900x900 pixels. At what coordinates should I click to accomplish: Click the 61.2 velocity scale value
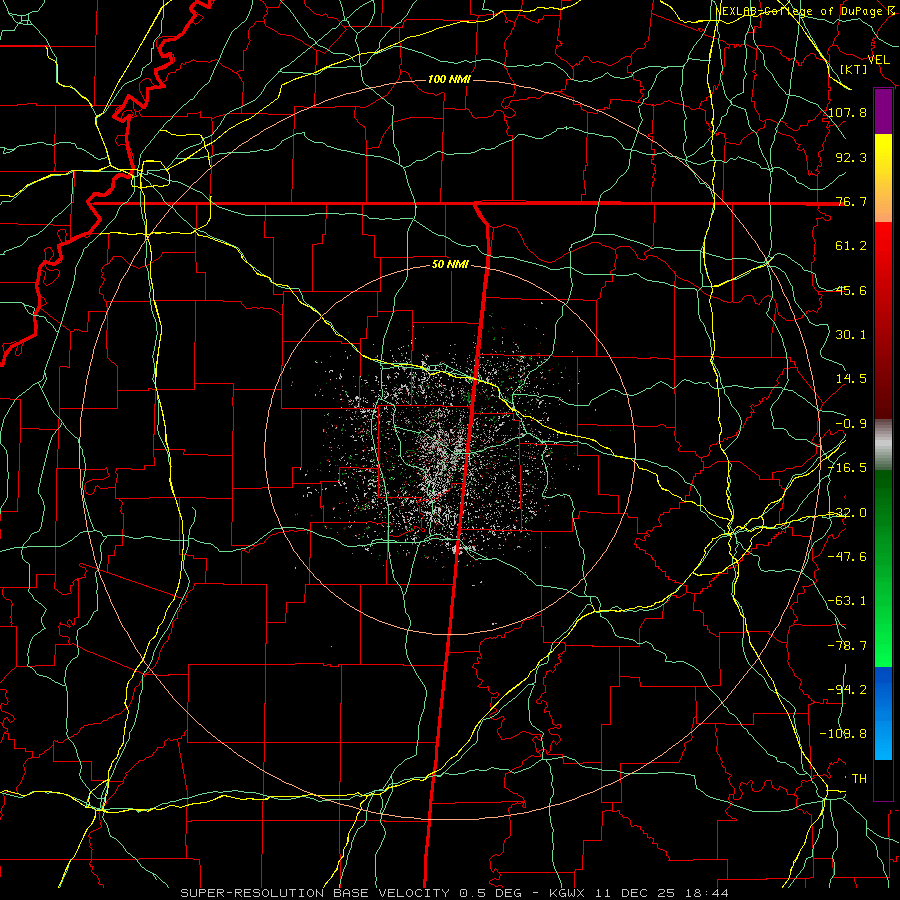[x=851, y=246]
